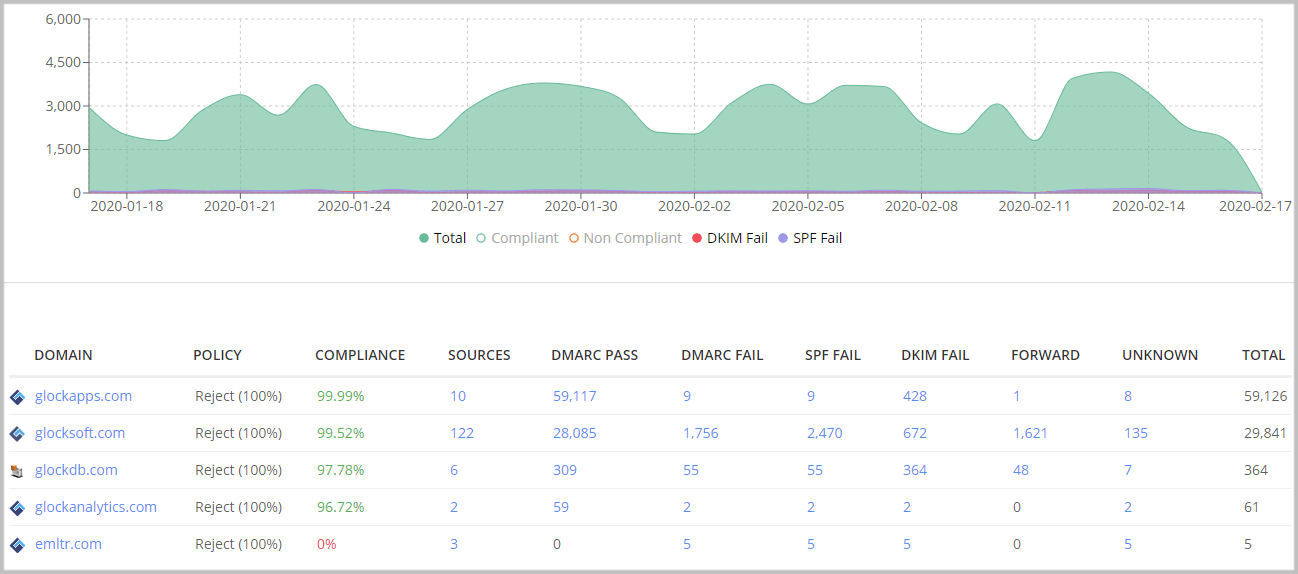
Task: Open glockapps.com sources count 10
Action: tap(458, 396)
